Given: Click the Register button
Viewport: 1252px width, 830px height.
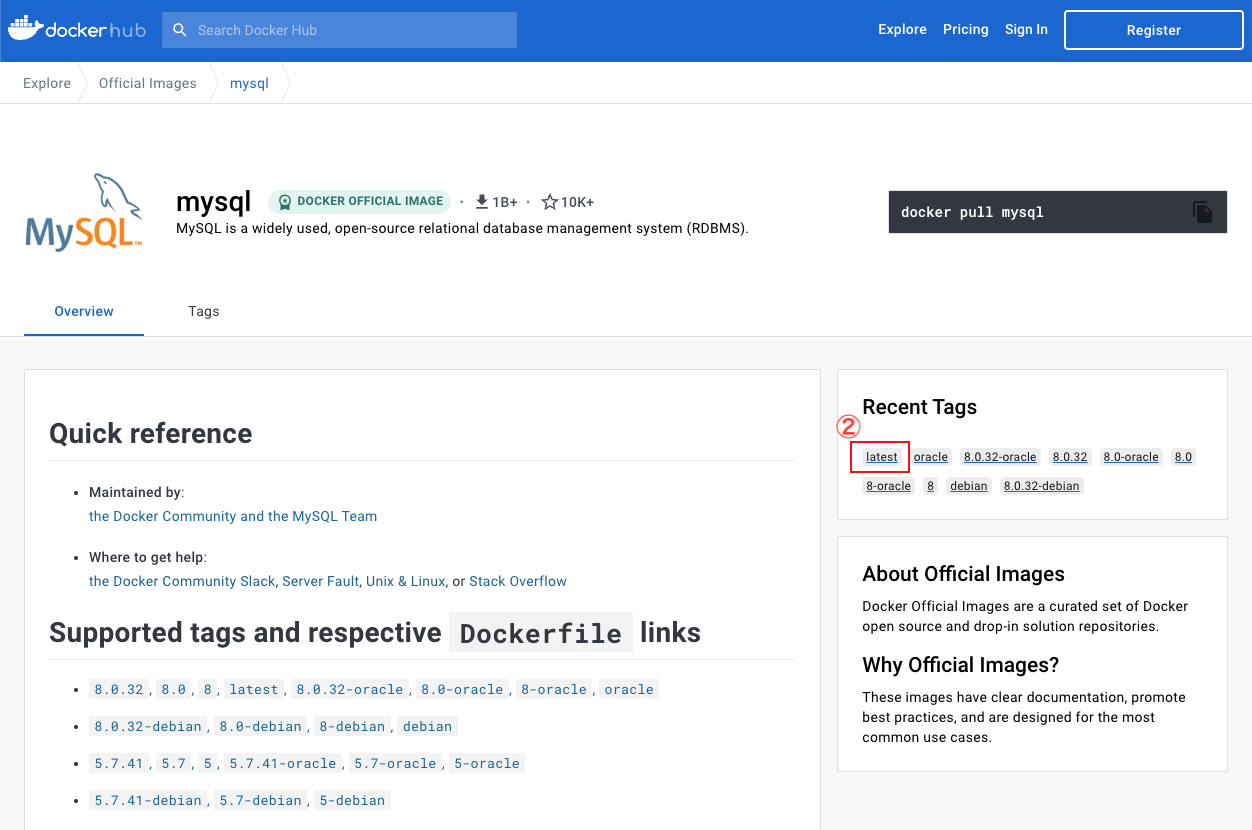Looking at the screenshot, I should pyautogui.click(x=1154, y=30).
